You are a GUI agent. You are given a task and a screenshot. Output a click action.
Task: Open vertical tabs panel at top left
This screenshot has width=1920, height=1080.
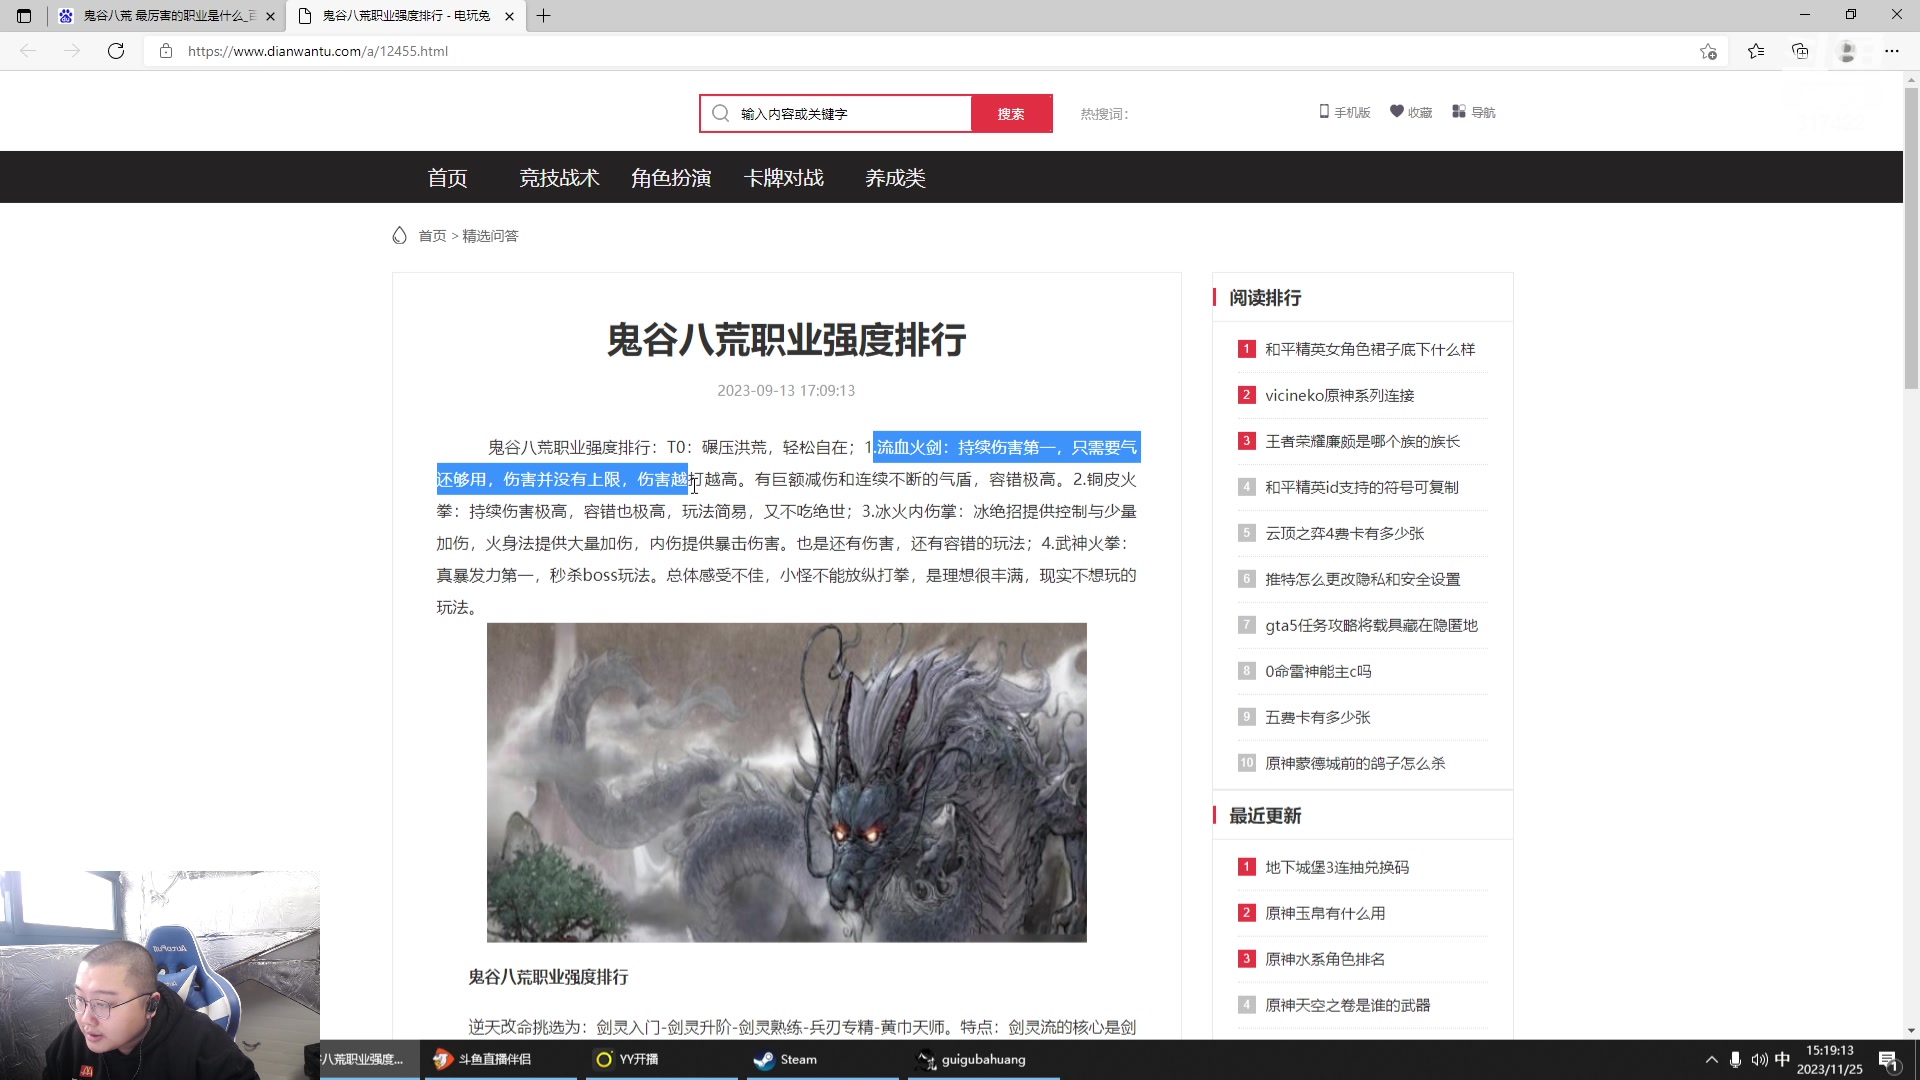point(23,16)
